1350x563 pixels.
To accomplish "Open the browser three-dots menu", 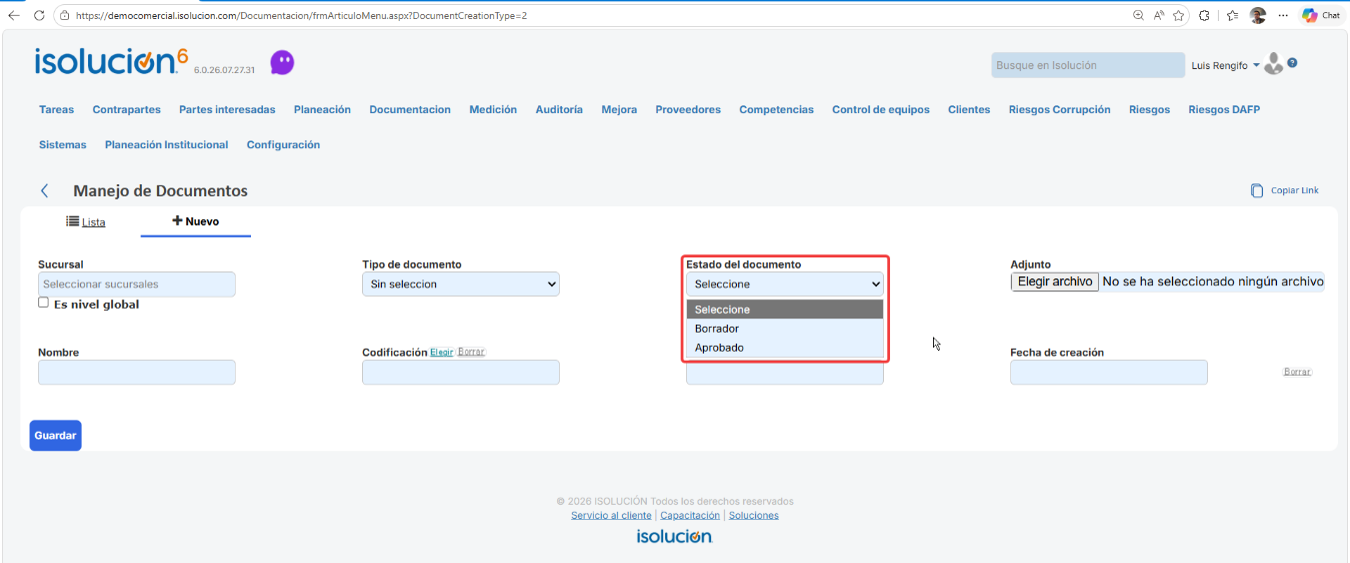I will [x=1283, y=15].
